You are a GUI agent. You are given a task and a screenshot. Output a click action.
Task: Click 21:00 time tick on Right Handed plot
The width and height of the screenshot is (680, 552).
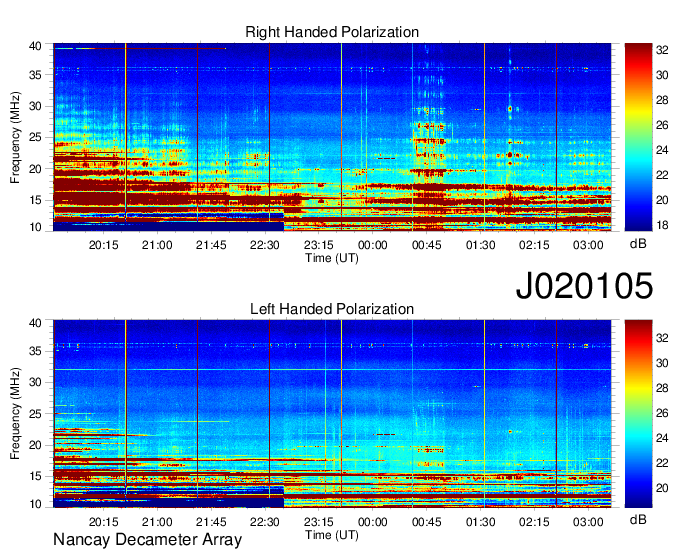pos(157,245)
